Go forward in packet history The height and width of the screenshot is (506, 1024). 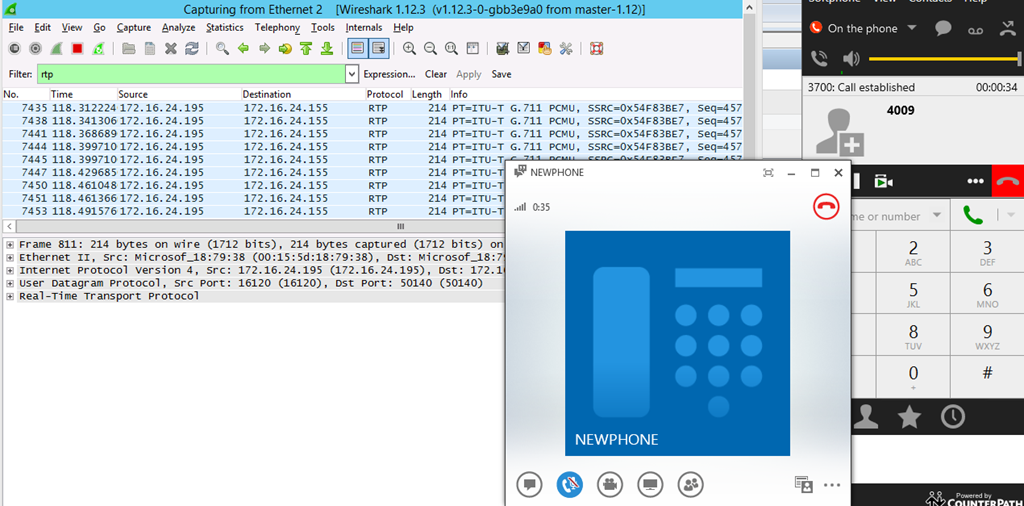pyautogui.click(x=264, y=48)
